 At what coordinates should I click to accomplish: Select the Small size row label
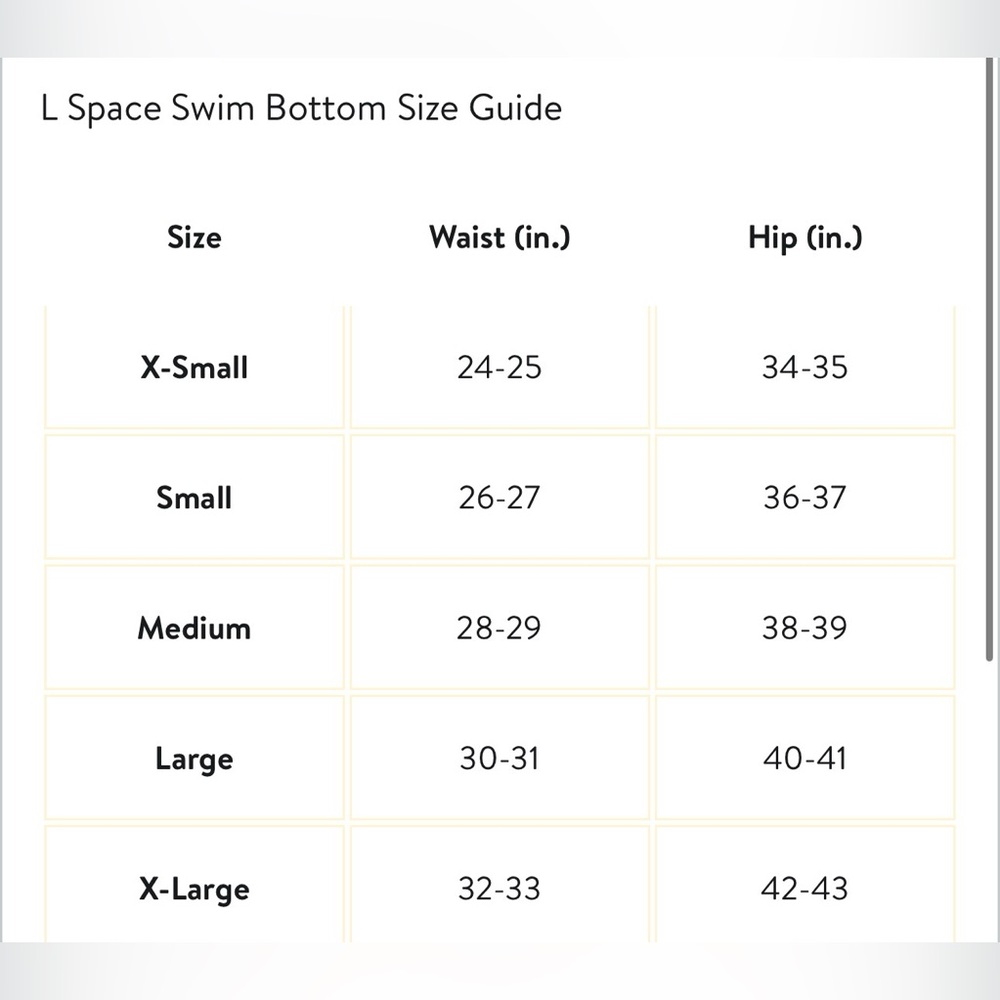pos(195,497)
